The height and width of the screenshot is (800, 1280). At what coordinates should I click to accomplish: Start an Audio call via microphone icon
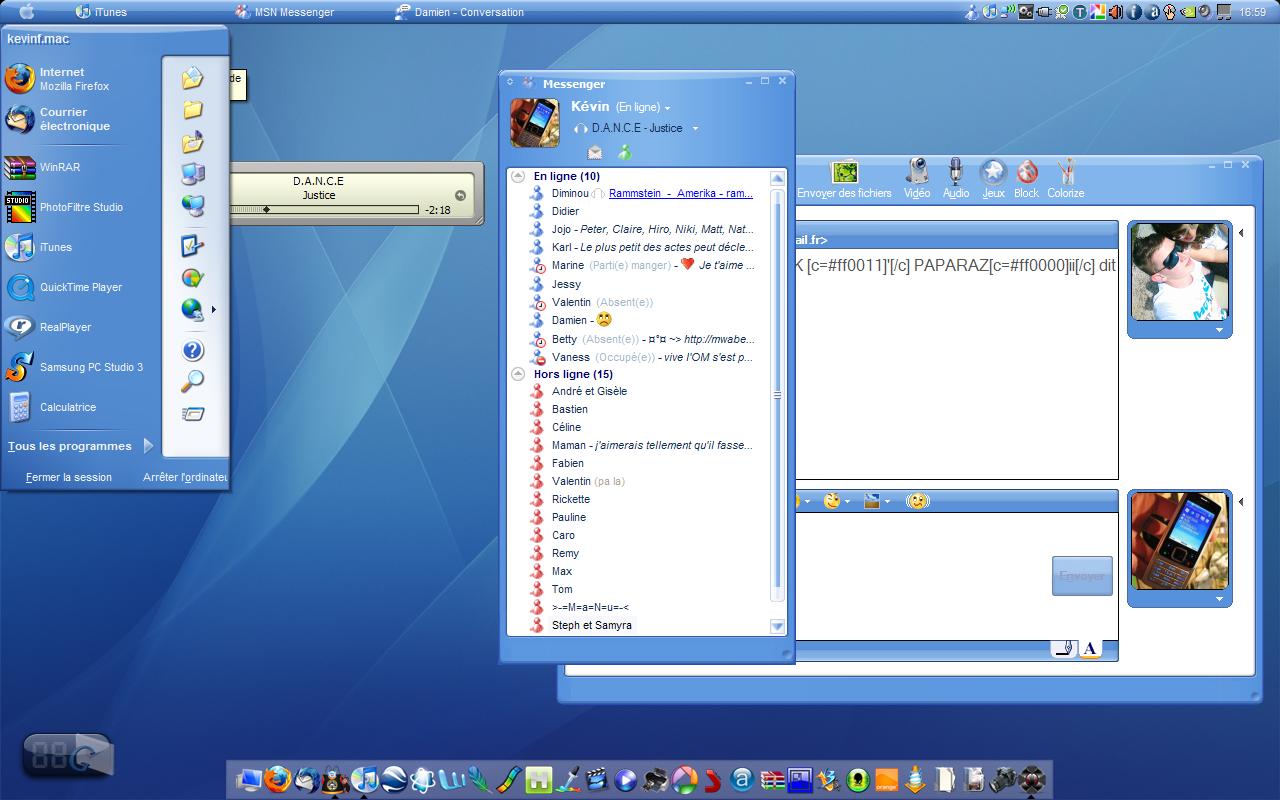pos(956,172)
